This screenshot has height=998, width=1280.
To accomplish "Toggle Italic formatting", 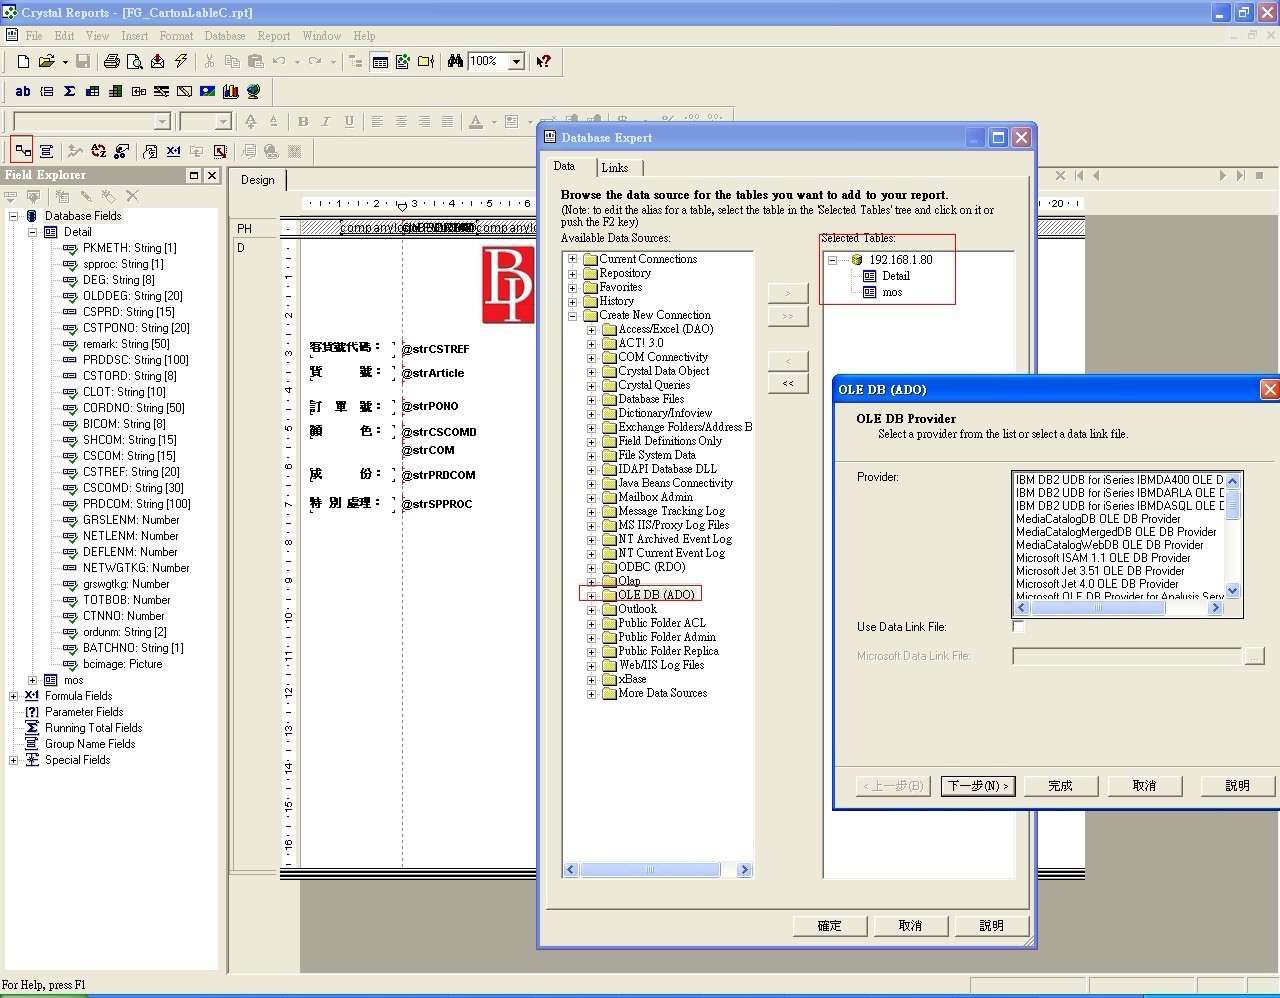I will pos(326,121).
